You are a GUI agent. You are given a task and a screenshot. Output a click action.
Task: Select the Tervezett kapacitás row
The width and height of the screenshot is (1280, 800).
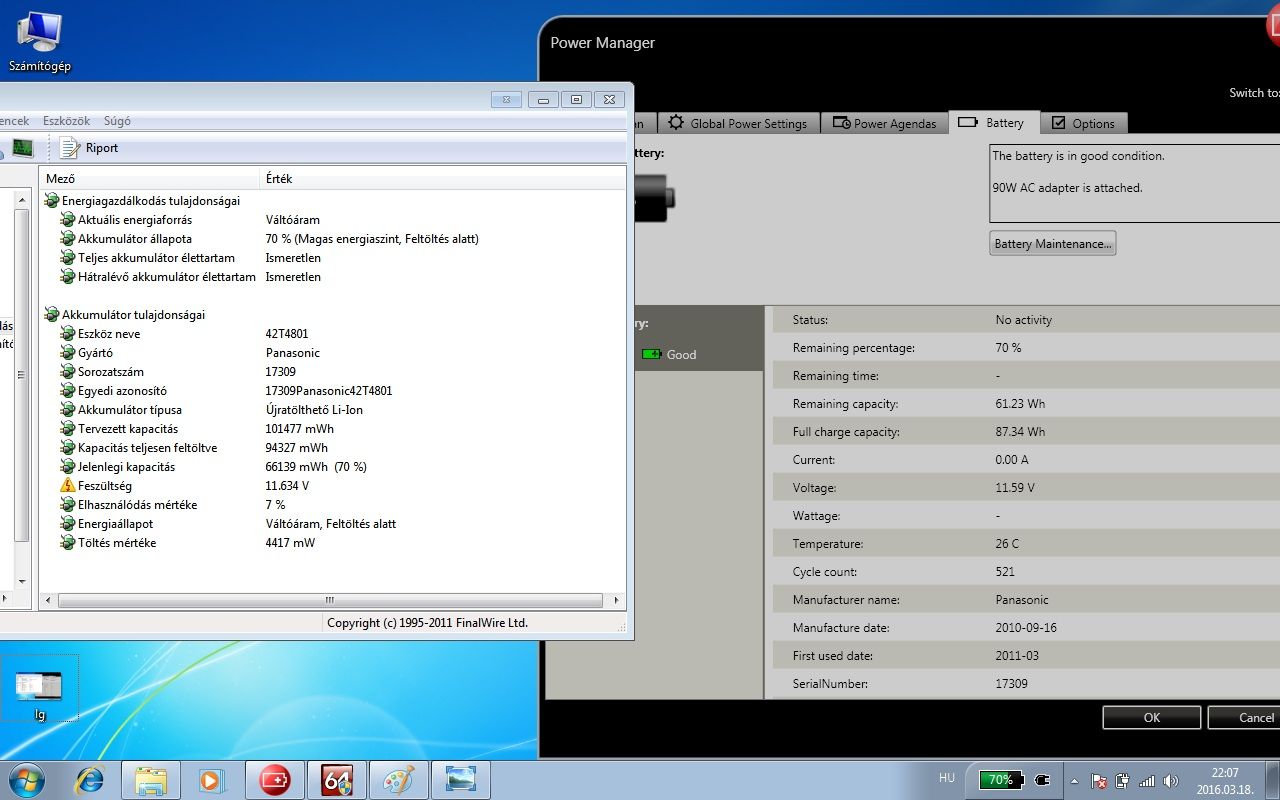(333, 429)
